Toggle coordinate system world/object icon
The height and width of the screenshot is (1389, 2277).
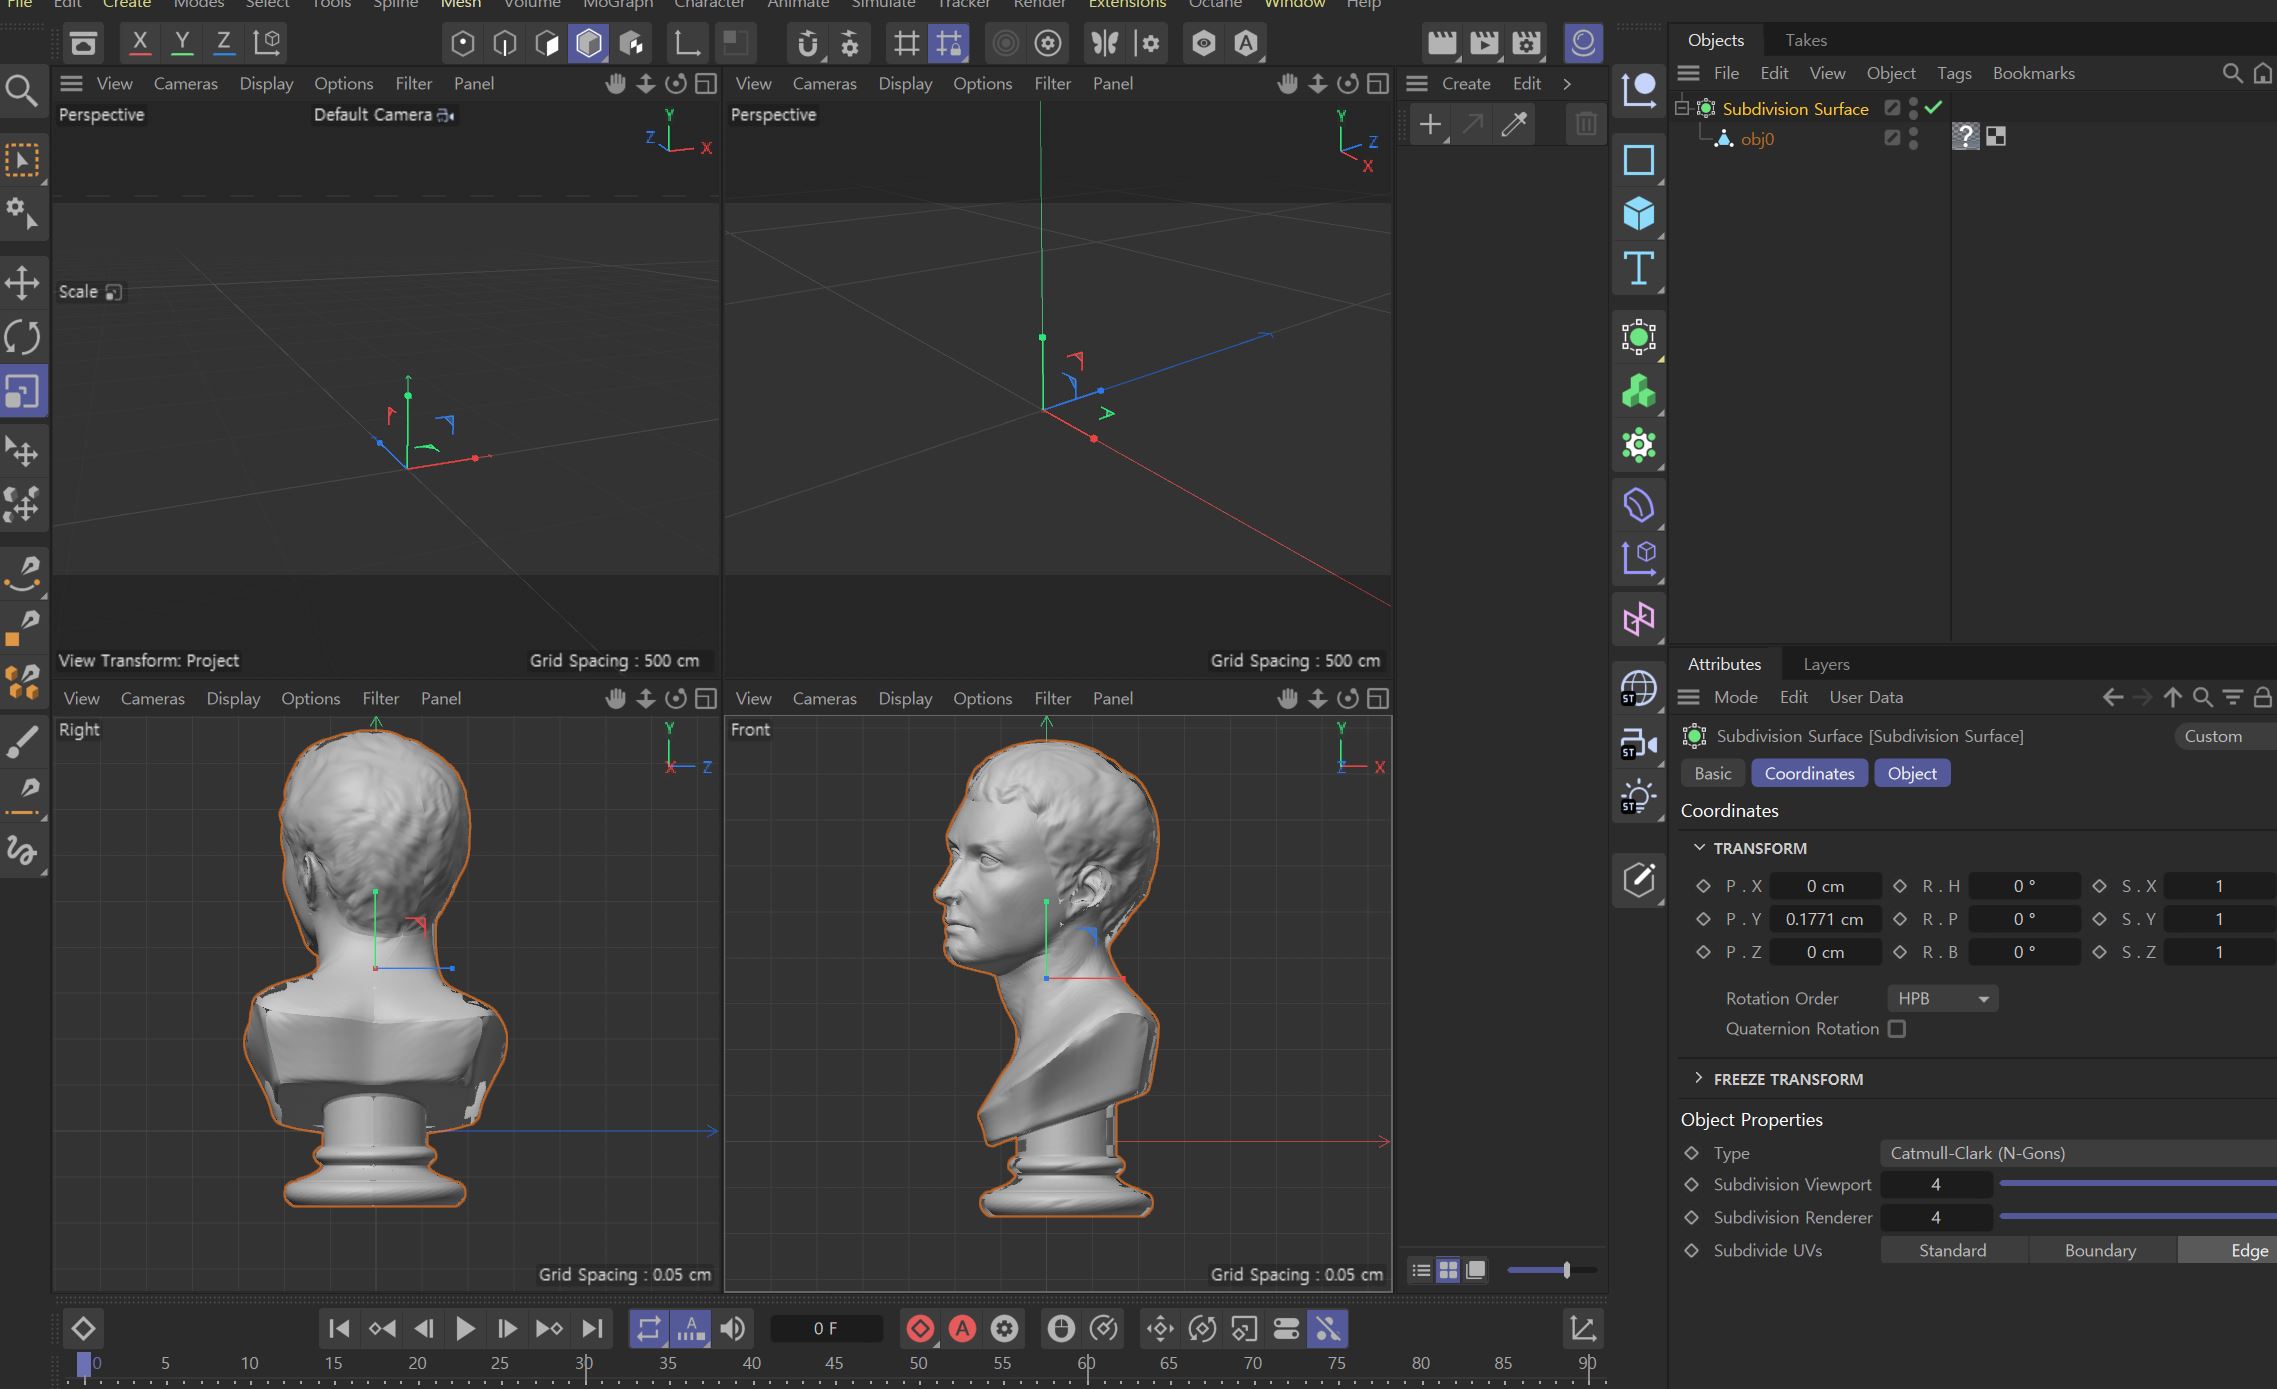click(267, 42)
